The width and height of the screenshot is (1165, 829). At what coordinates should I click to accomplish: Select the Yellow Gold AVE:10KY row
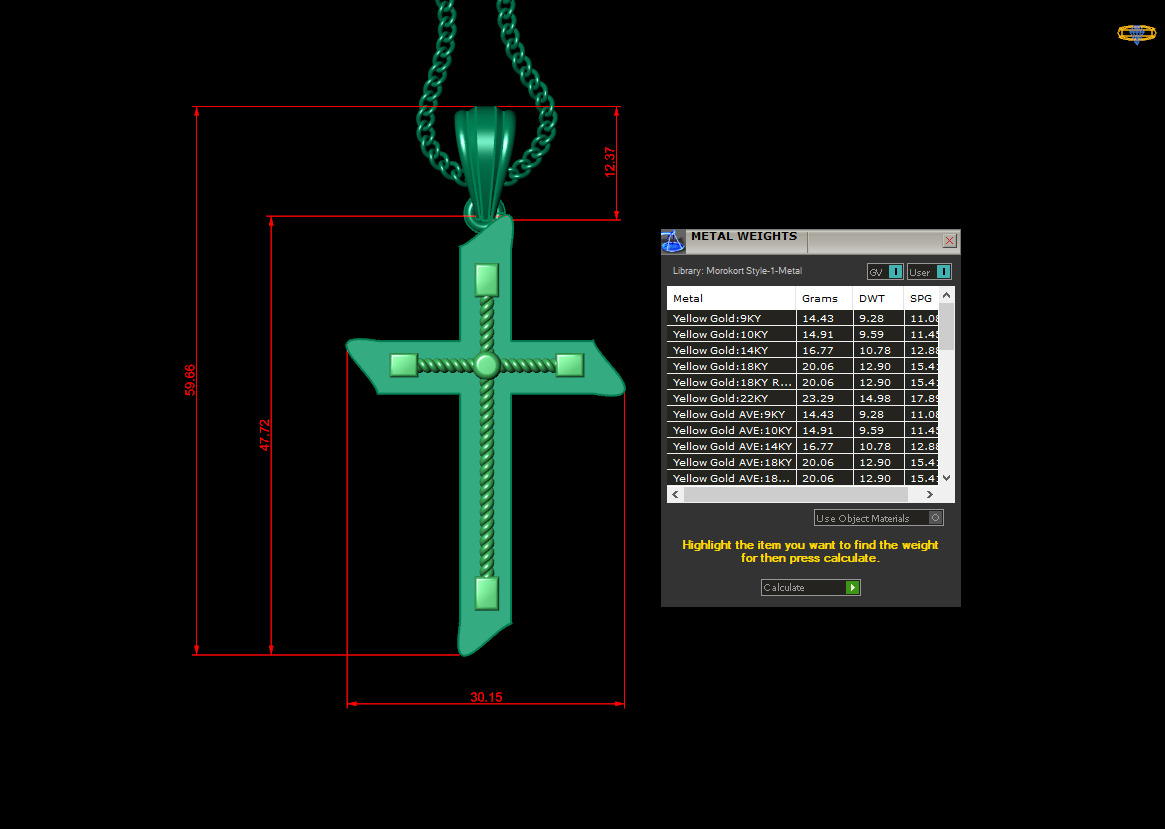pos(803,430)
